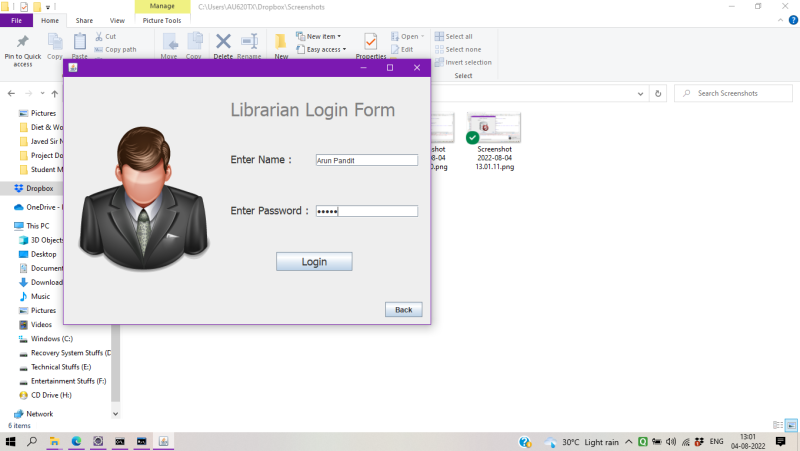The height and width of the screenshot is (451, 800).
Task: Open the notification center icon
Action: 781,442
